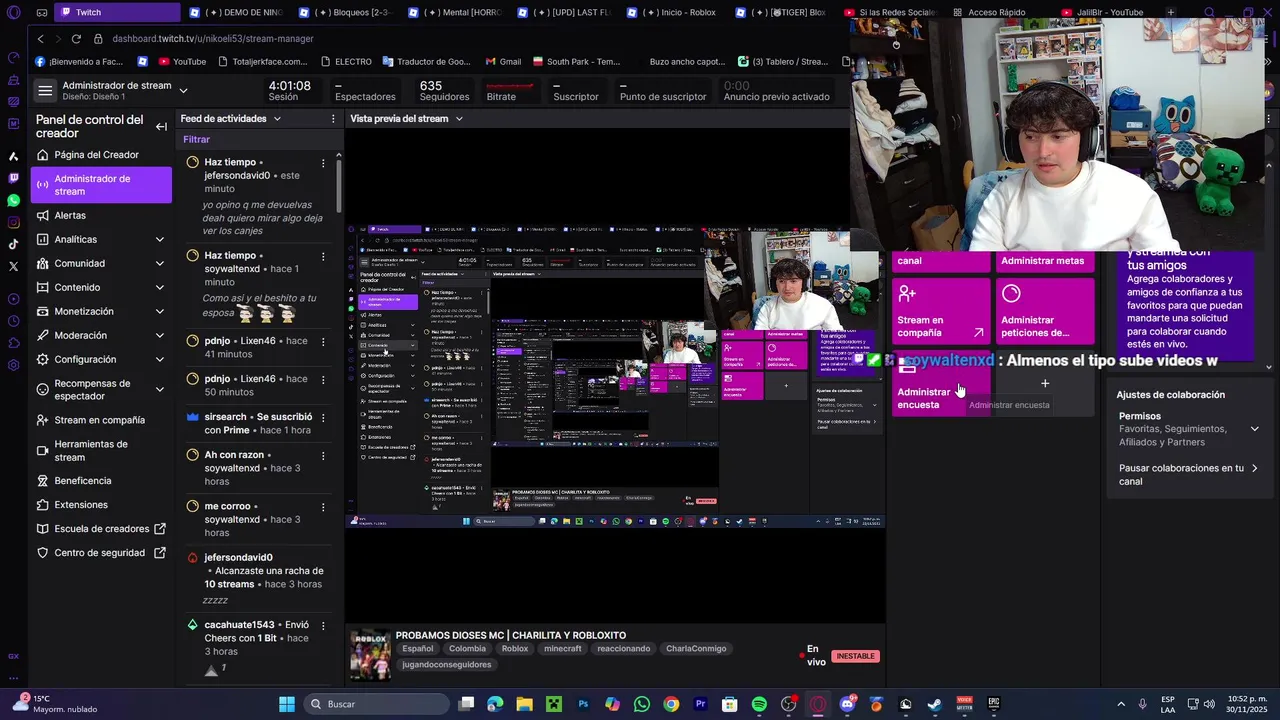
Task: Open options for 'me corroo' entry
Action: (322, 507)
